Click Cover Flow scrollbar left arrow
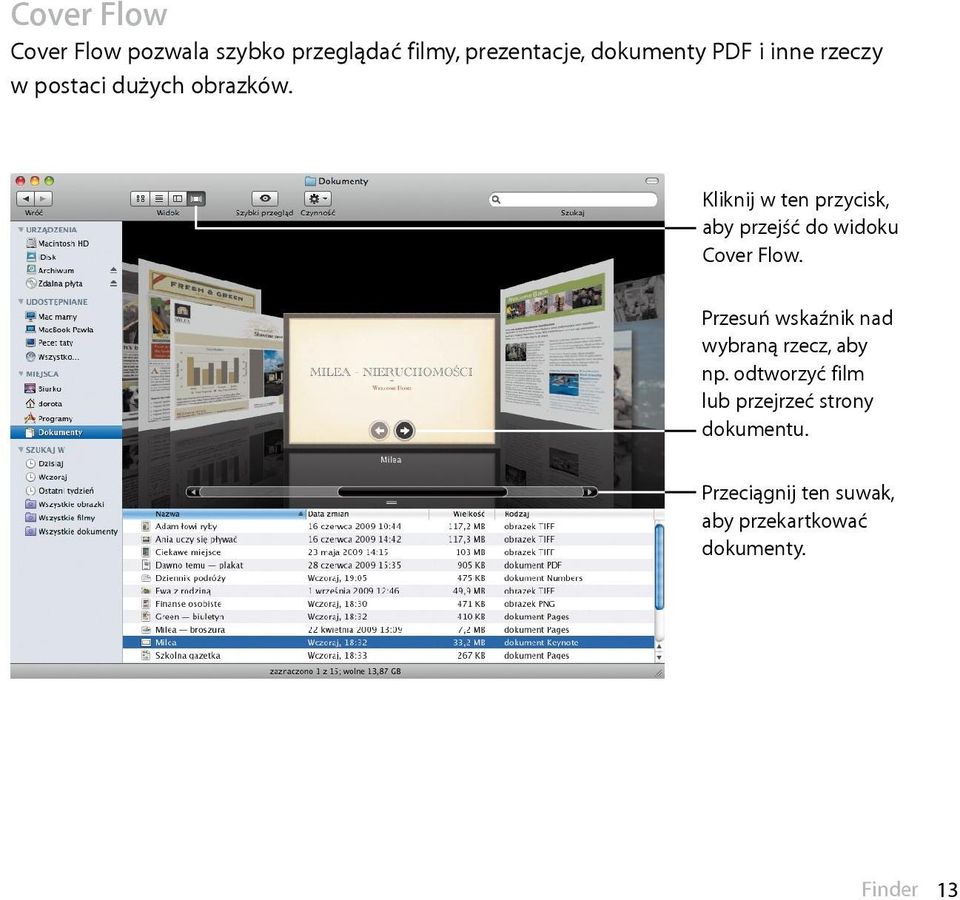This screenshot has height=900, width=960. [193, 492]
